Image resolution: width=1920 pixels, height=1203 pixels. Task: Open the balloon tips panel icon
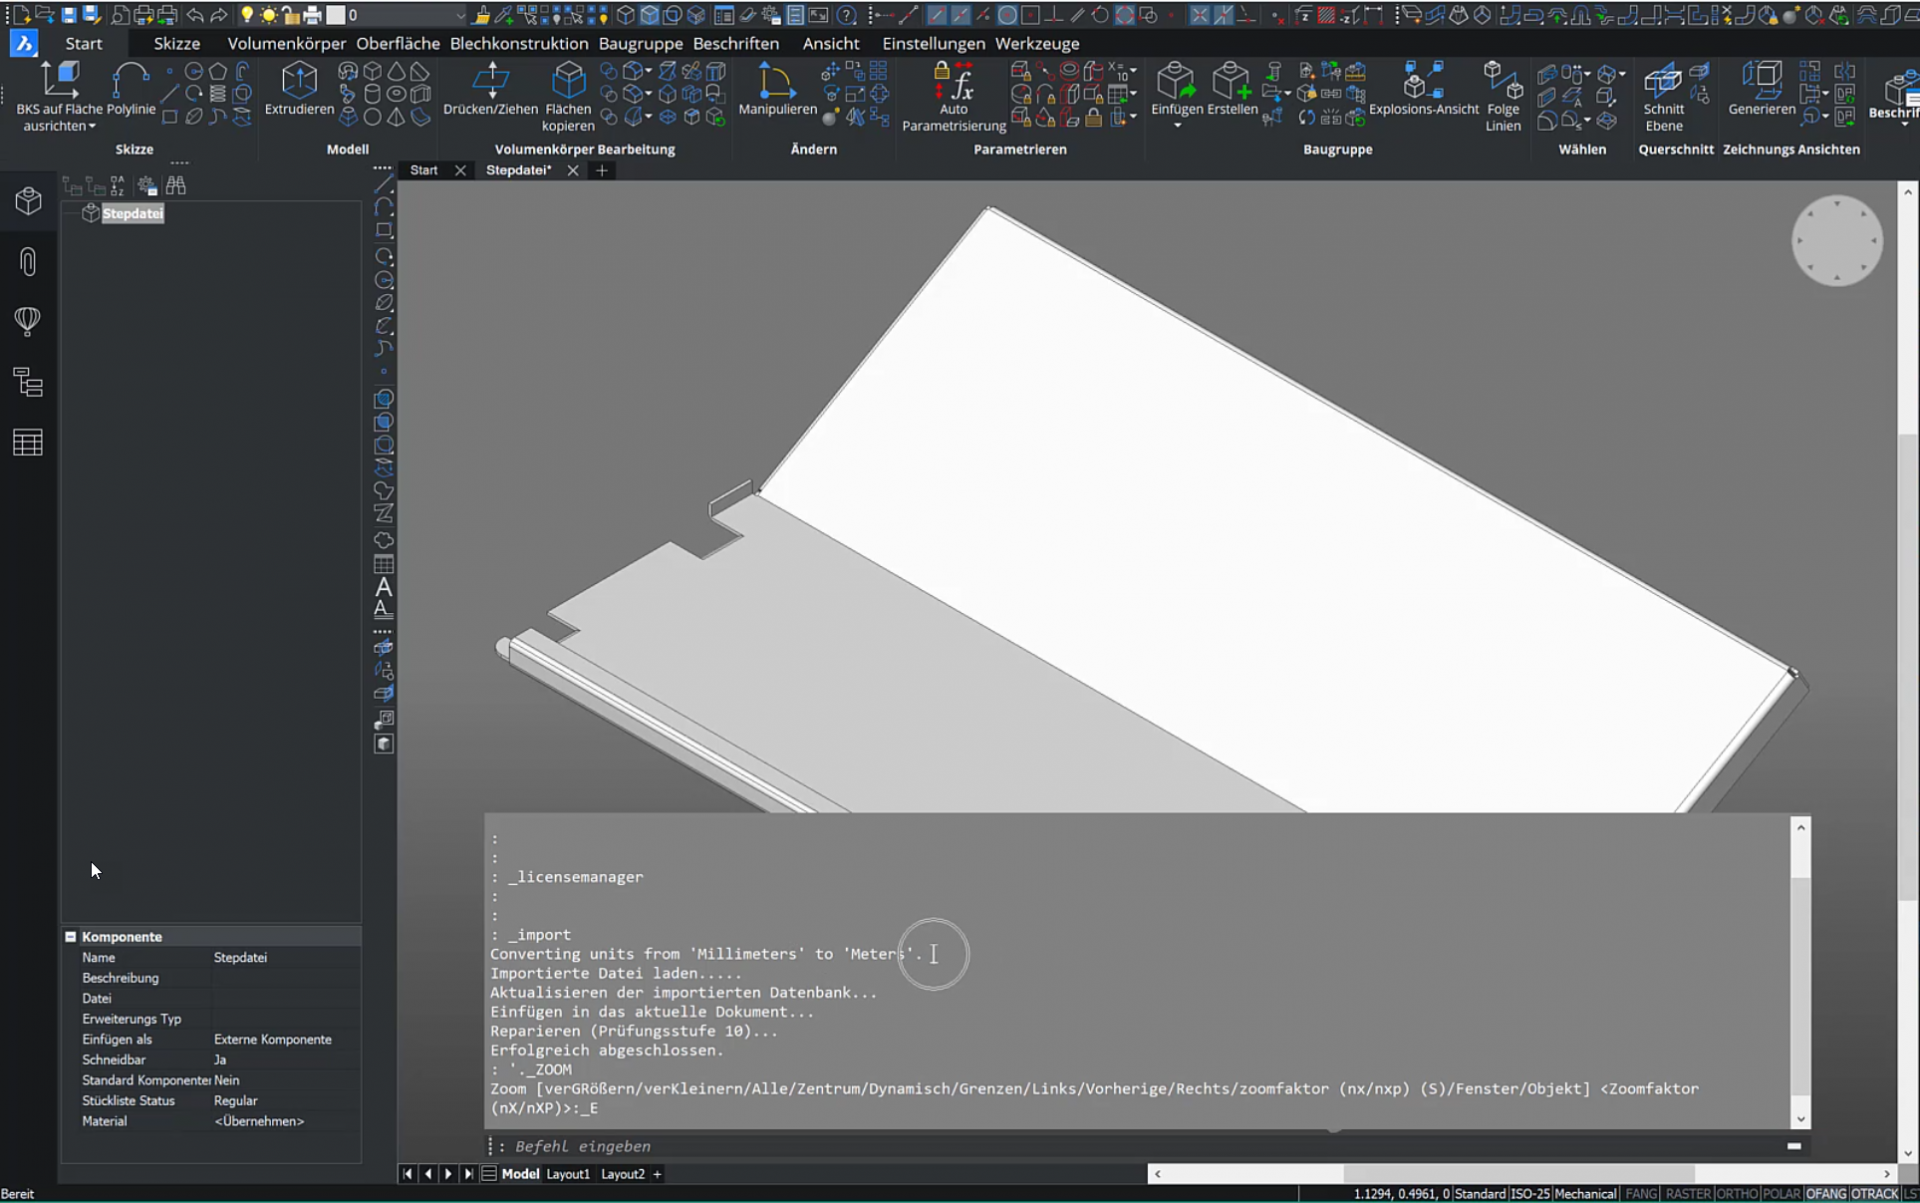tap(28, 321)
